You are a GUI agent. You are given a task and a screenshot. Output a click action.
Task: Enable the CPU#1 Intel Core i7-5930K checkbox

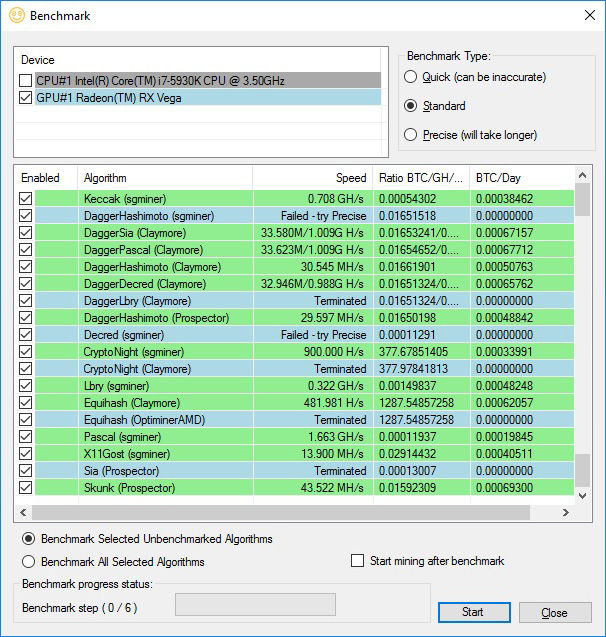(x=26, y=80)
